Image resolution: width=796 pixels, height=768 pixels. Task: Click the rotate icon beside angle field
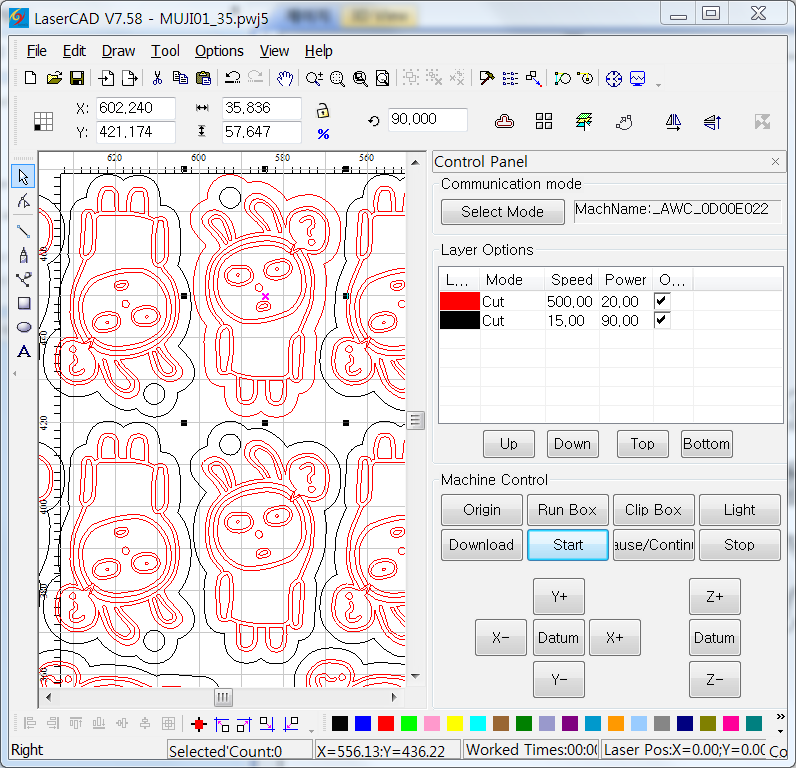(374, 121)
